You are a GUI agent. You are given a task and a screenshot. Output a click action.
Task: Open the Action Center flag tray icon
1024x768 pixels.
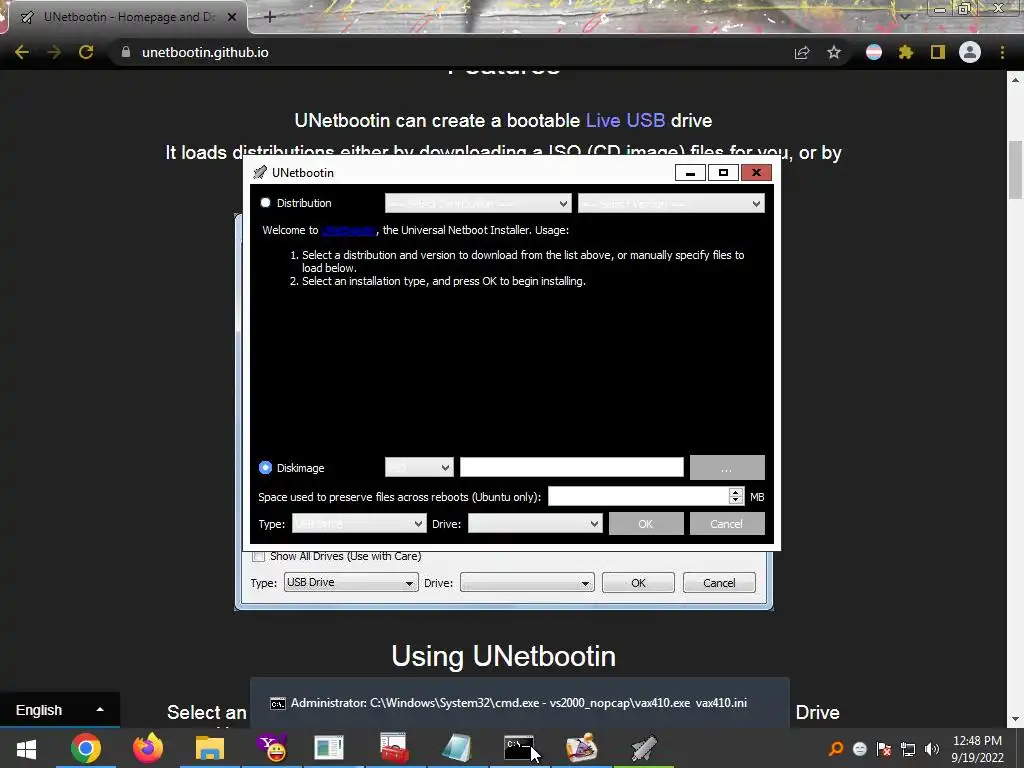pos(884,748)
